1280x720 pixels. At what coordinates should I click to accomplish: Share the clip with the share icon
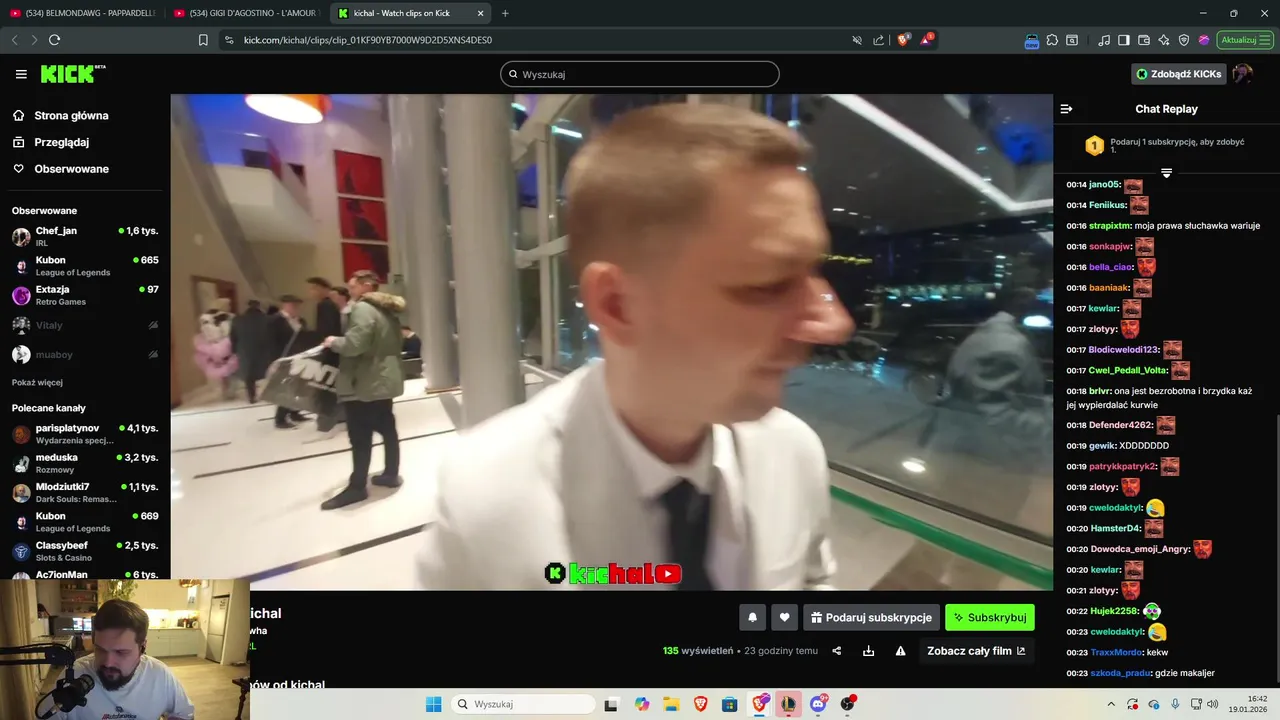click(x=837, y=651)
